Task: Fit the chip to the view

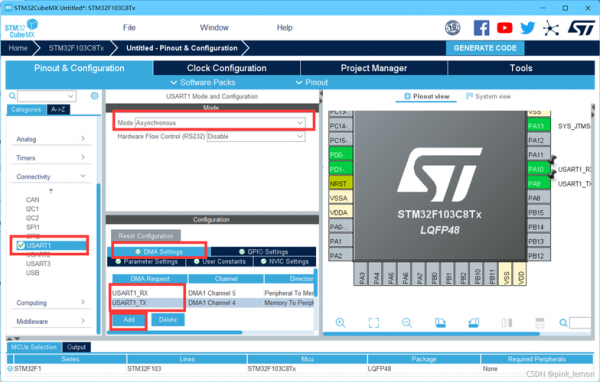Action: pos(374,323)
